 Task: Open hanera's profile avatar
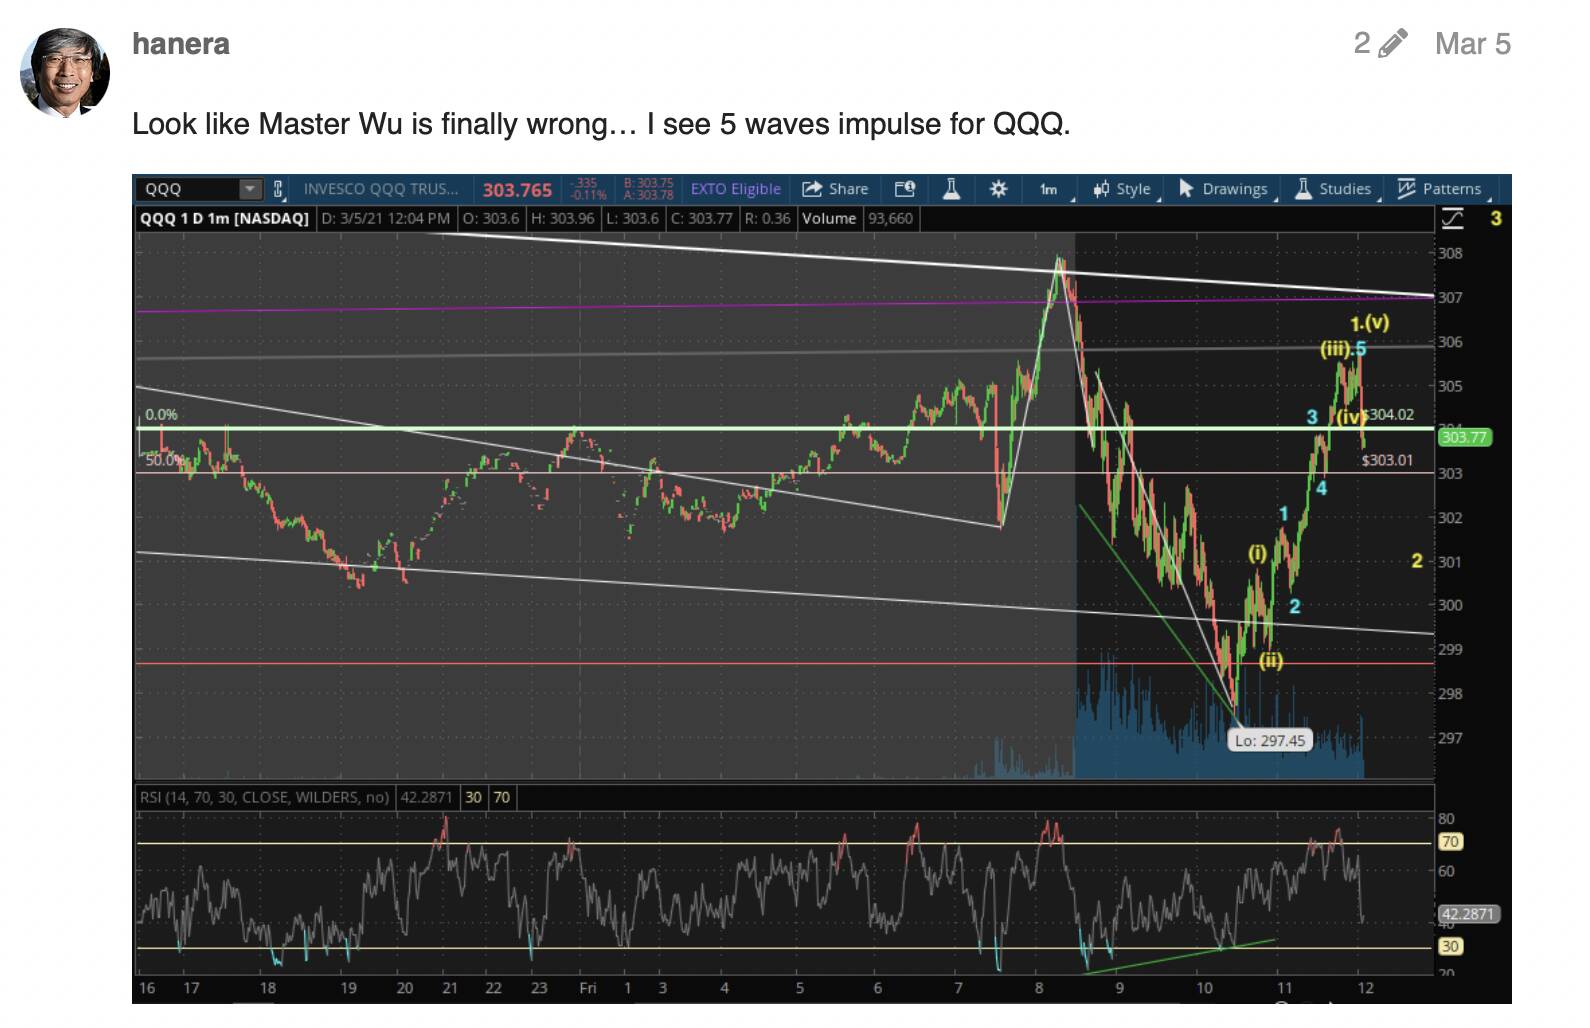tap(65, 72)
